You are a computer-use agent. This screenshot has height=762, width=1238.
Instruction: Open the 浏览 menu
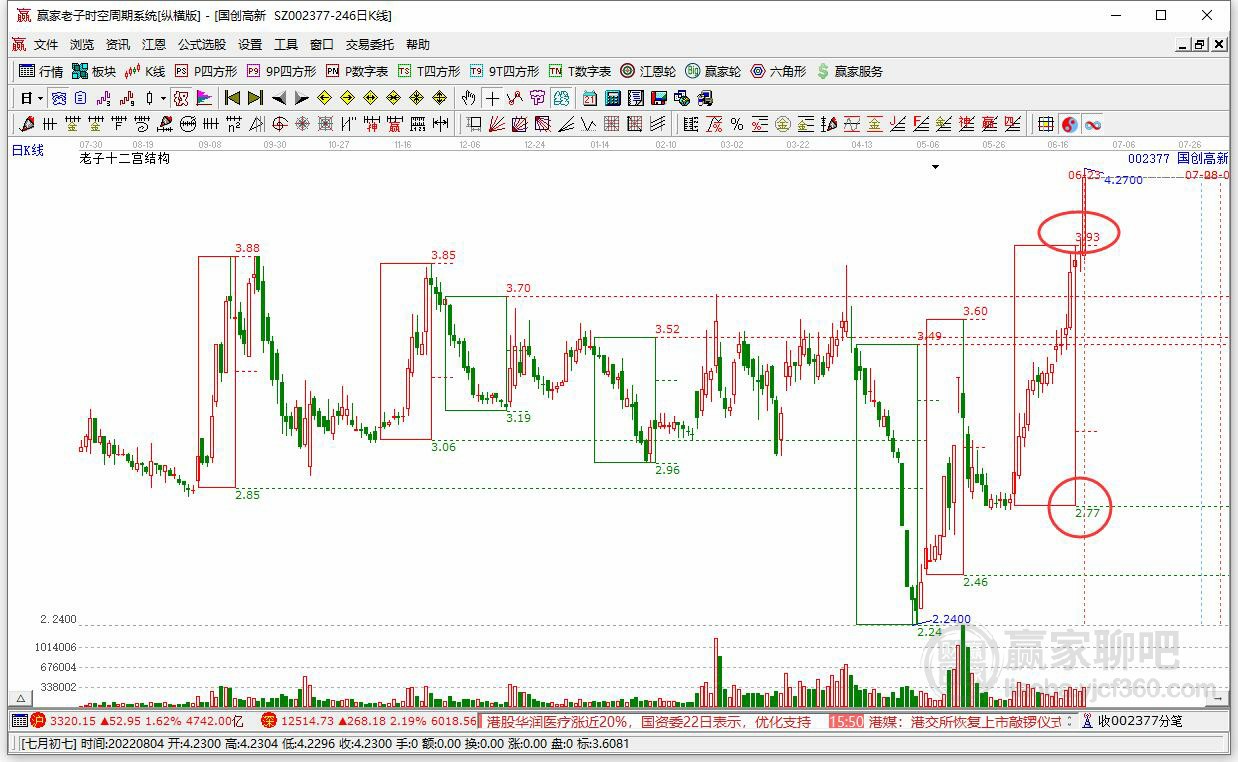pos(82,45)
